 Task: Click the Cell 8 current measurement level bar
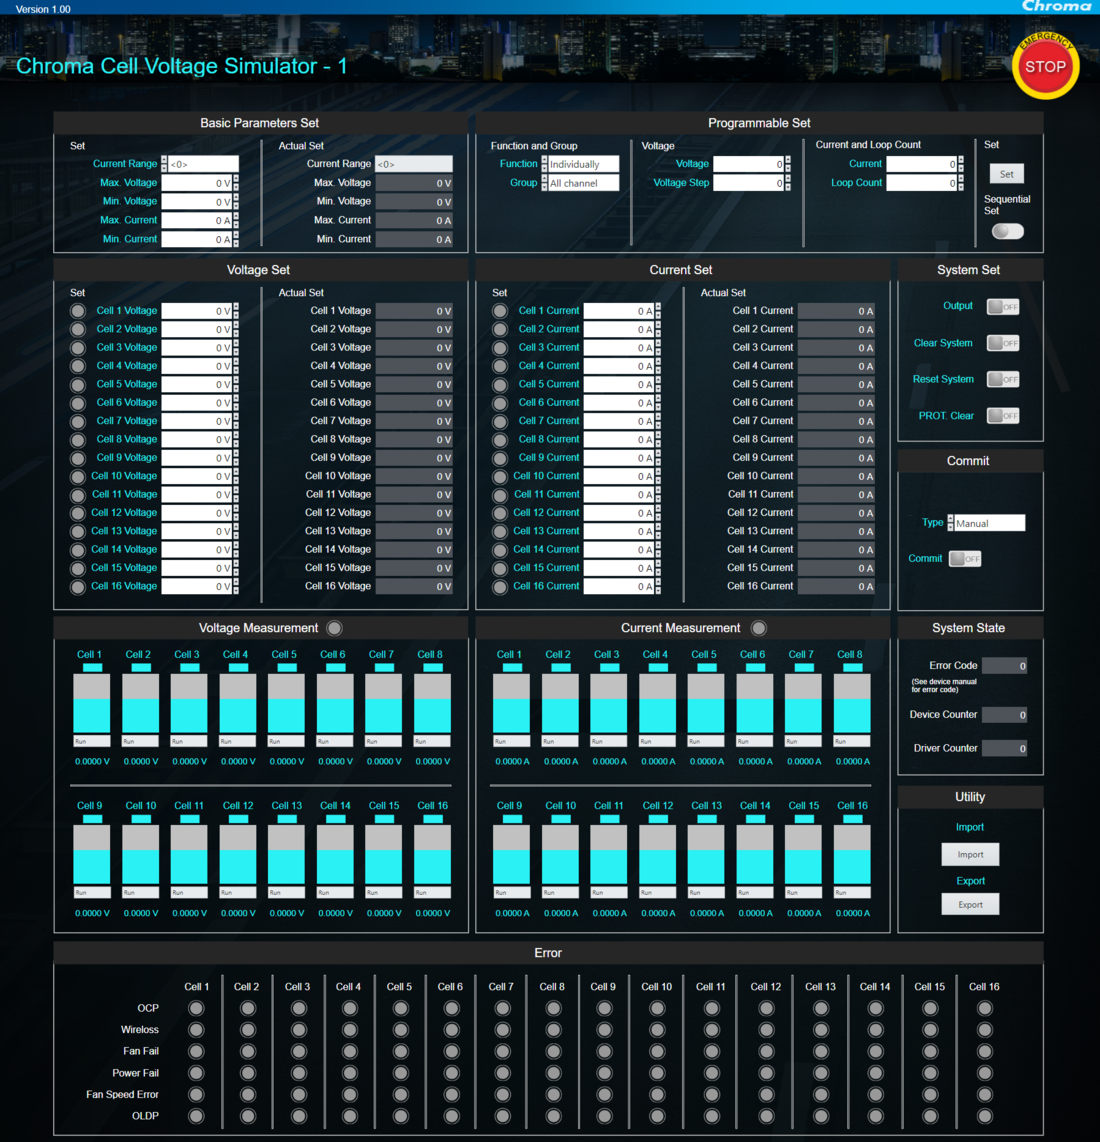[852, 703]
